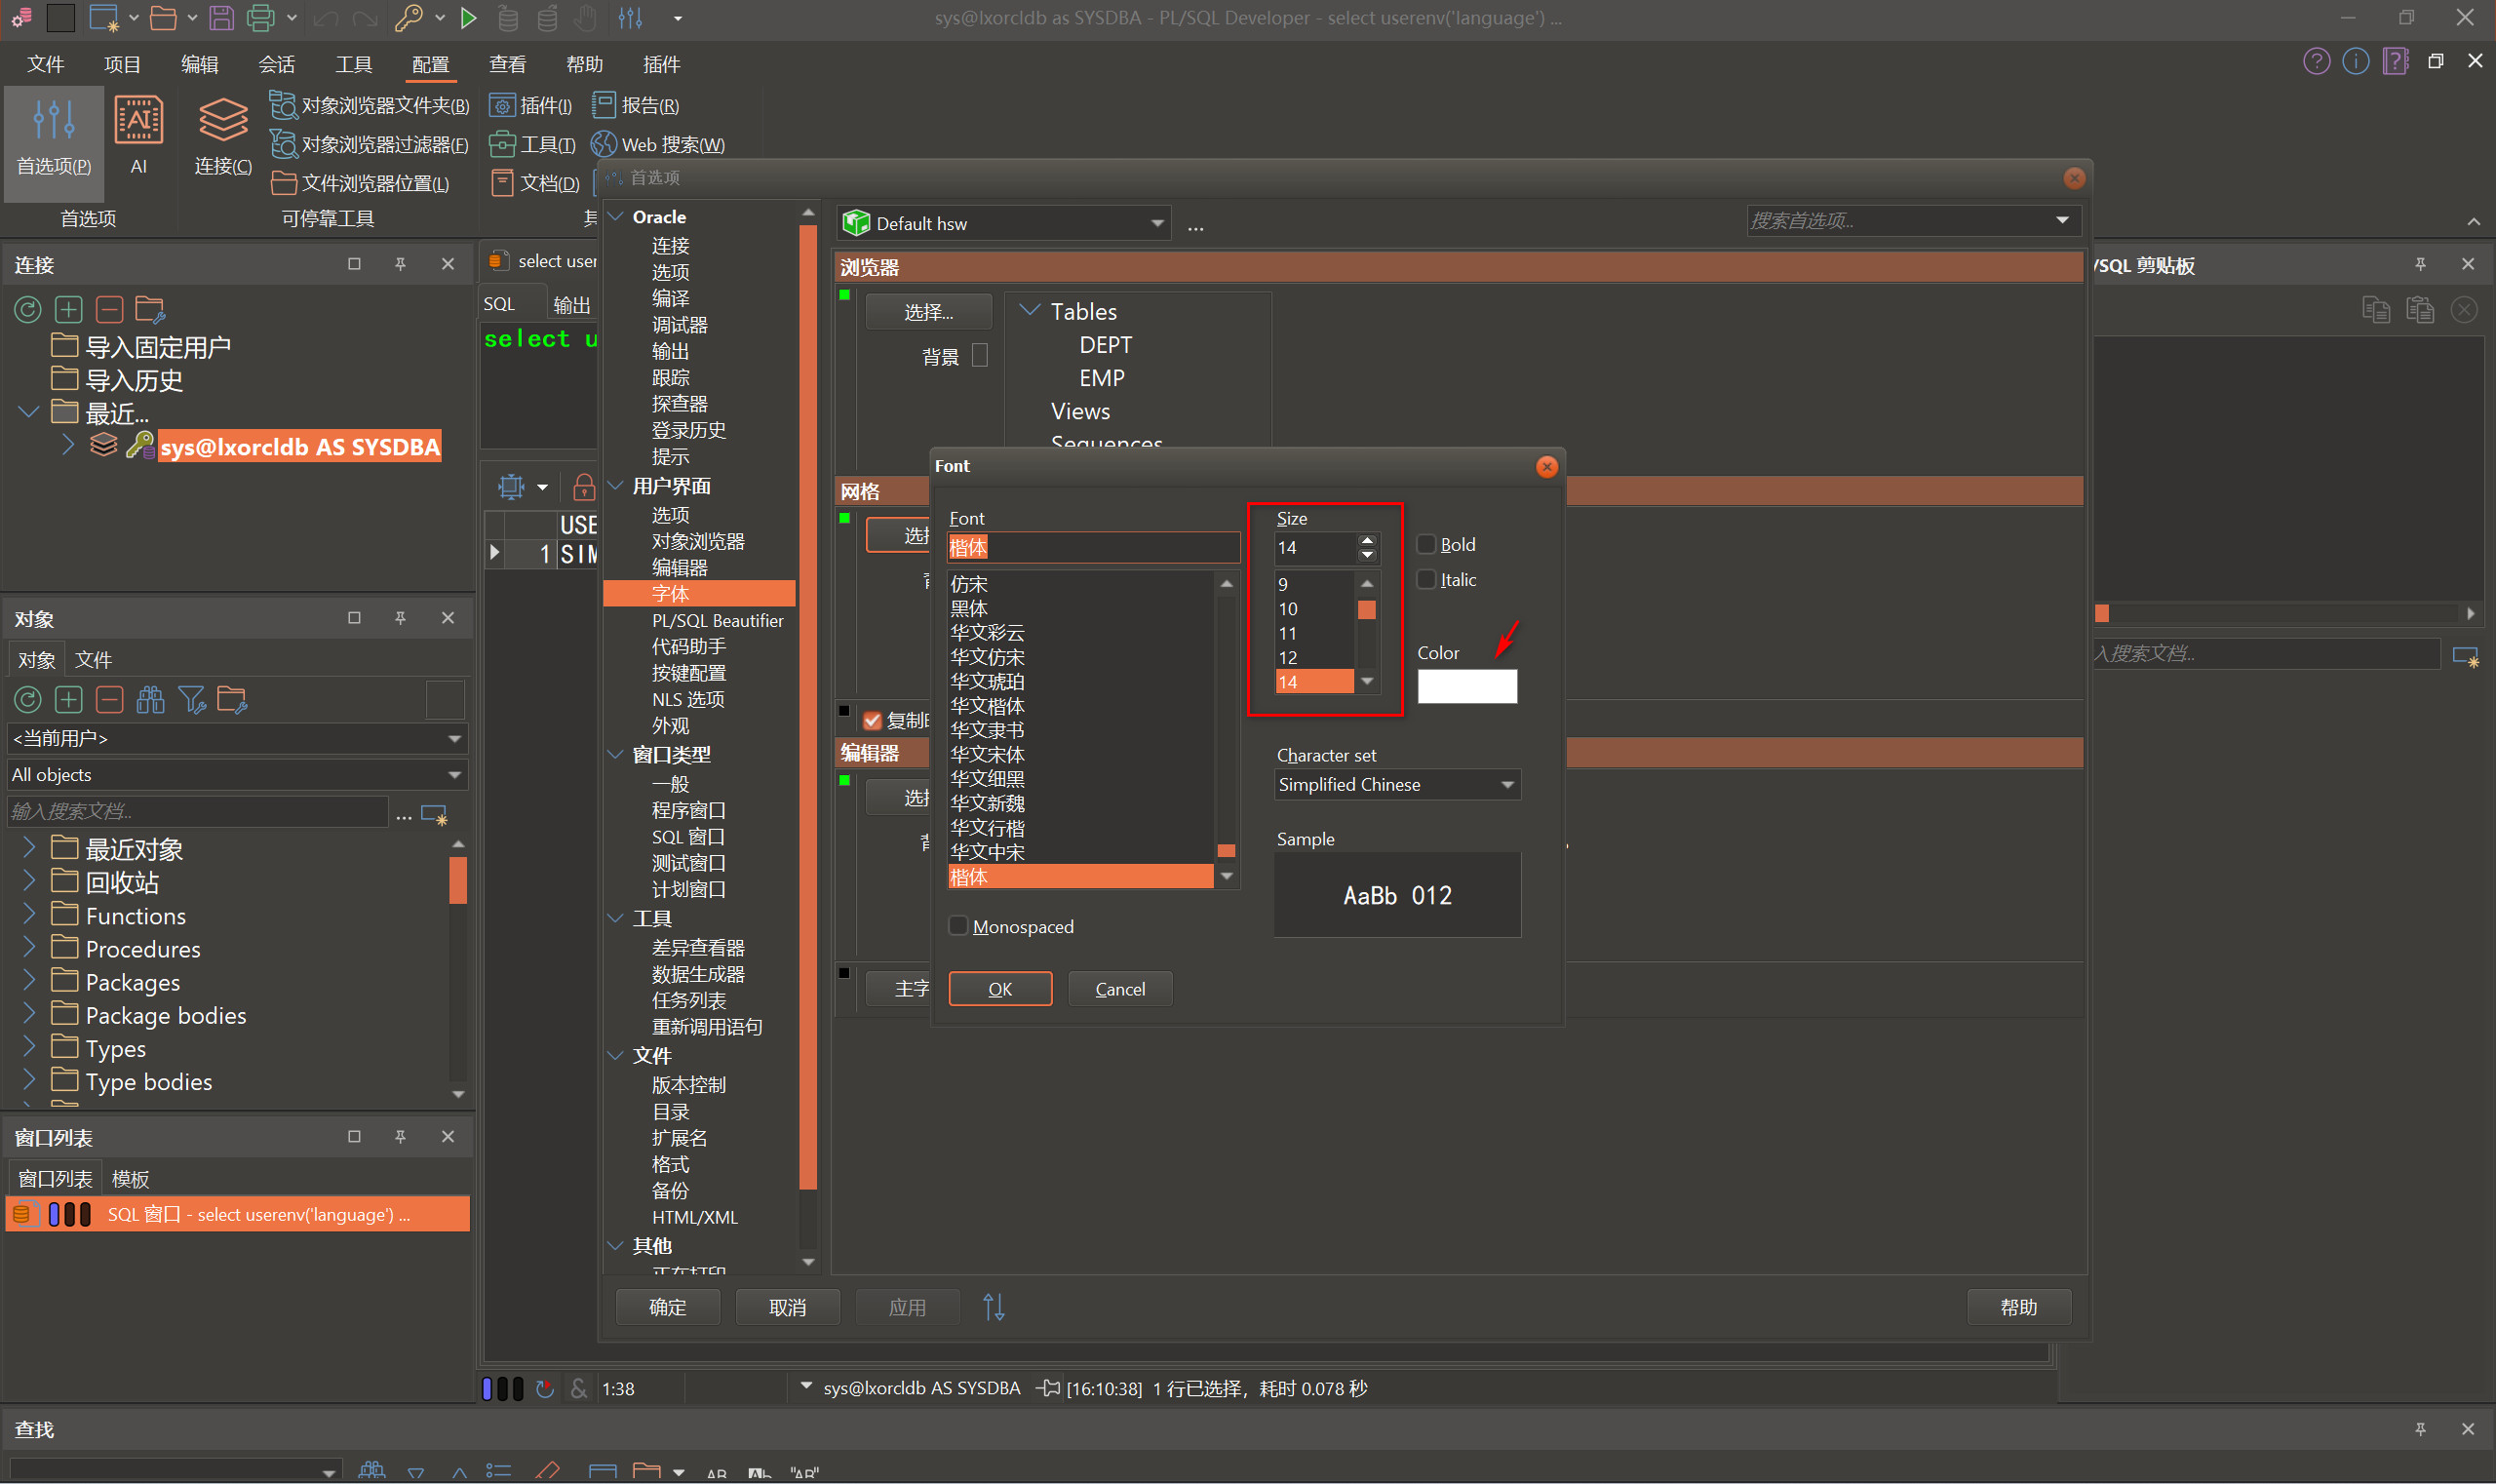The width and height of the screenshot is (2496, 1484).
Task: Open the 工具 menu
Action: pos(353,65)
